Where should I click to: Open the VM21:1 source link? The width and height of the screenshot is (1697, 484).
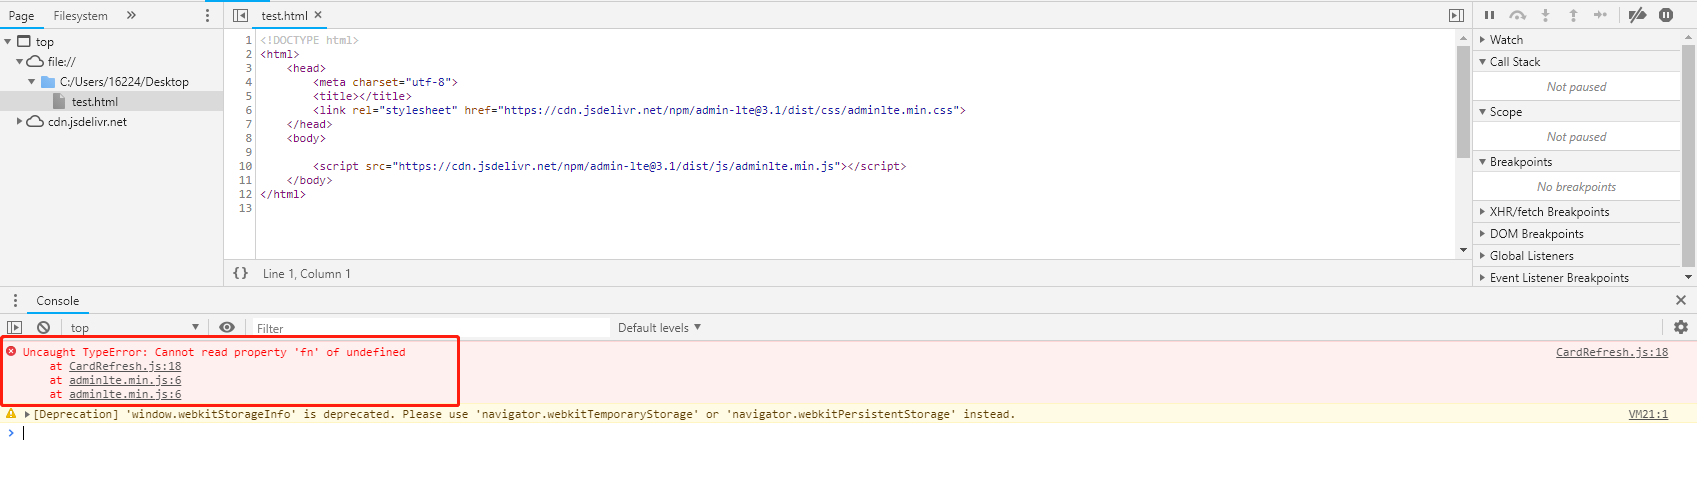[1648, 414]
